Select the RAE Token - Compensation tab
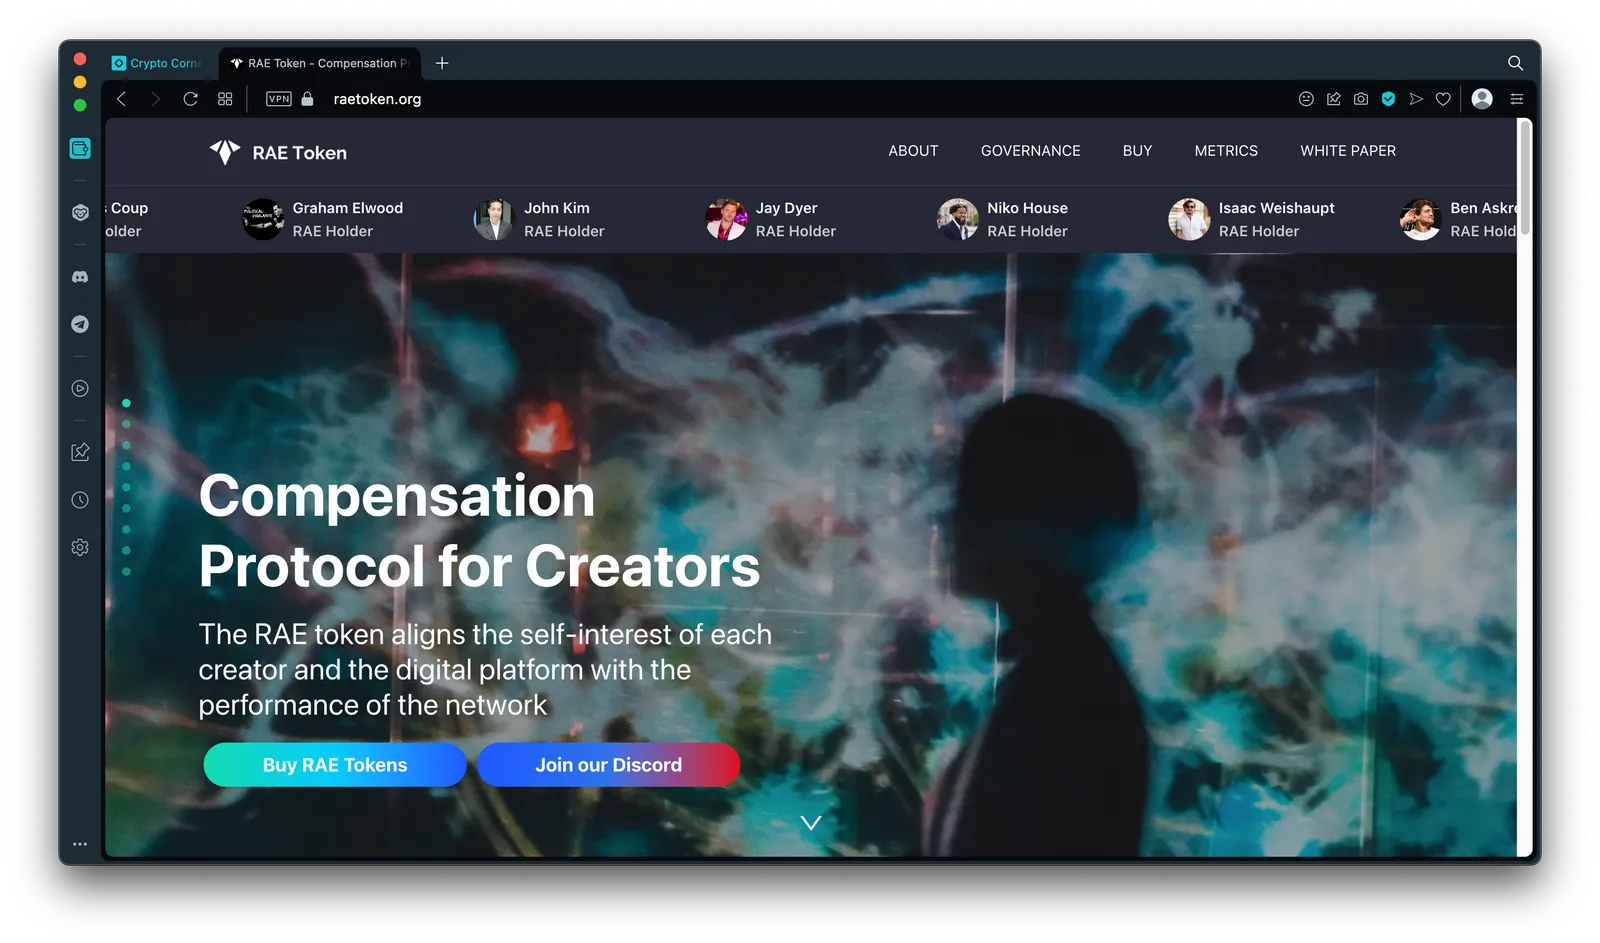The height and width of the screenshot is (943, 1600). [x=320, y=63]
